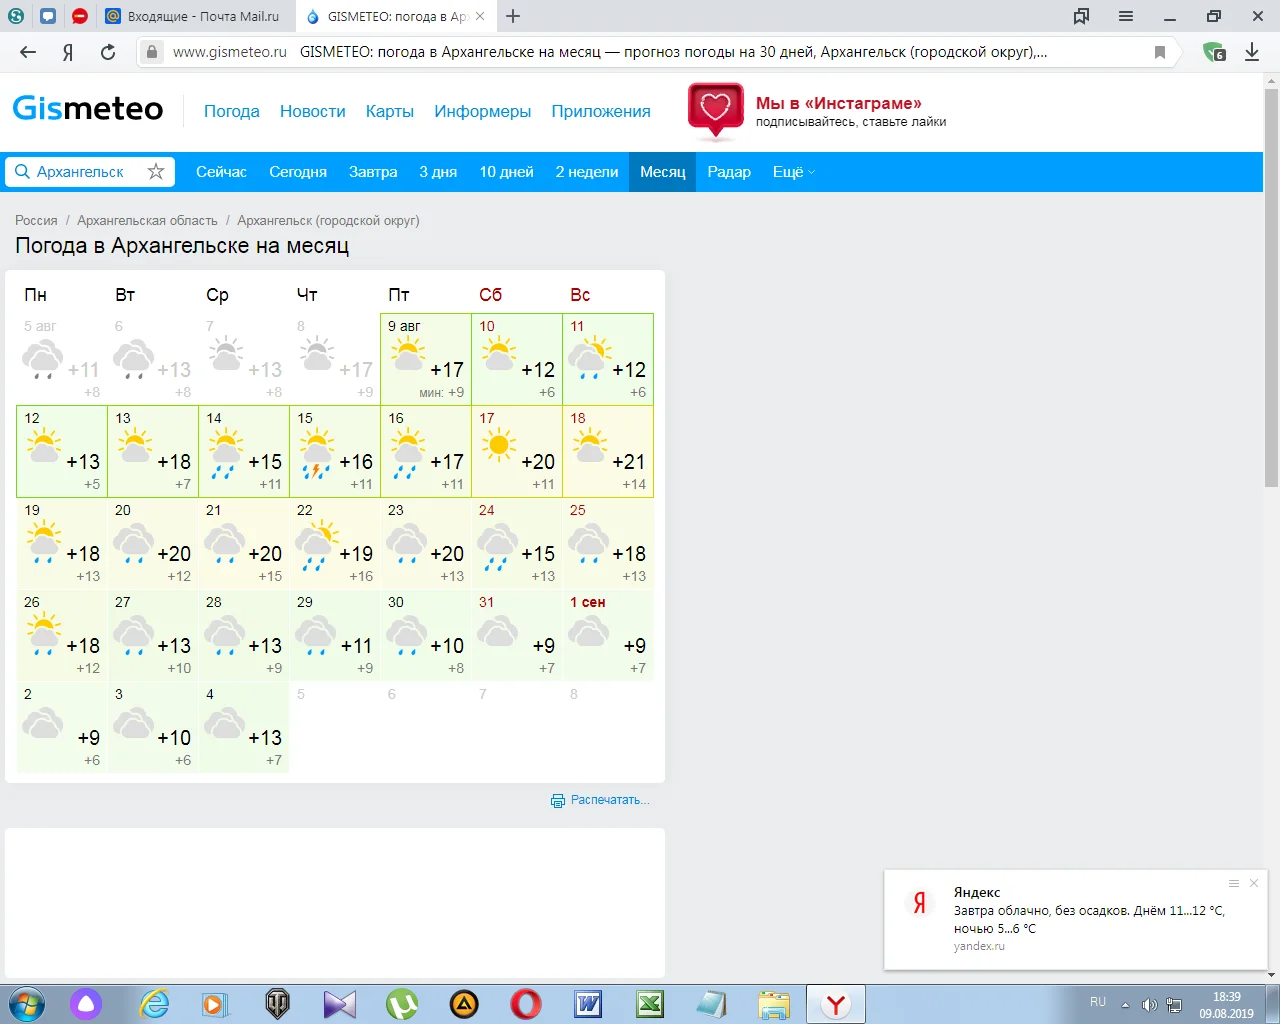Image resolution: width=1280 pixels, height=1024 pixels.
Task: Open Microsoft Excel from the taskbar
Action: tap(650, 1004)
